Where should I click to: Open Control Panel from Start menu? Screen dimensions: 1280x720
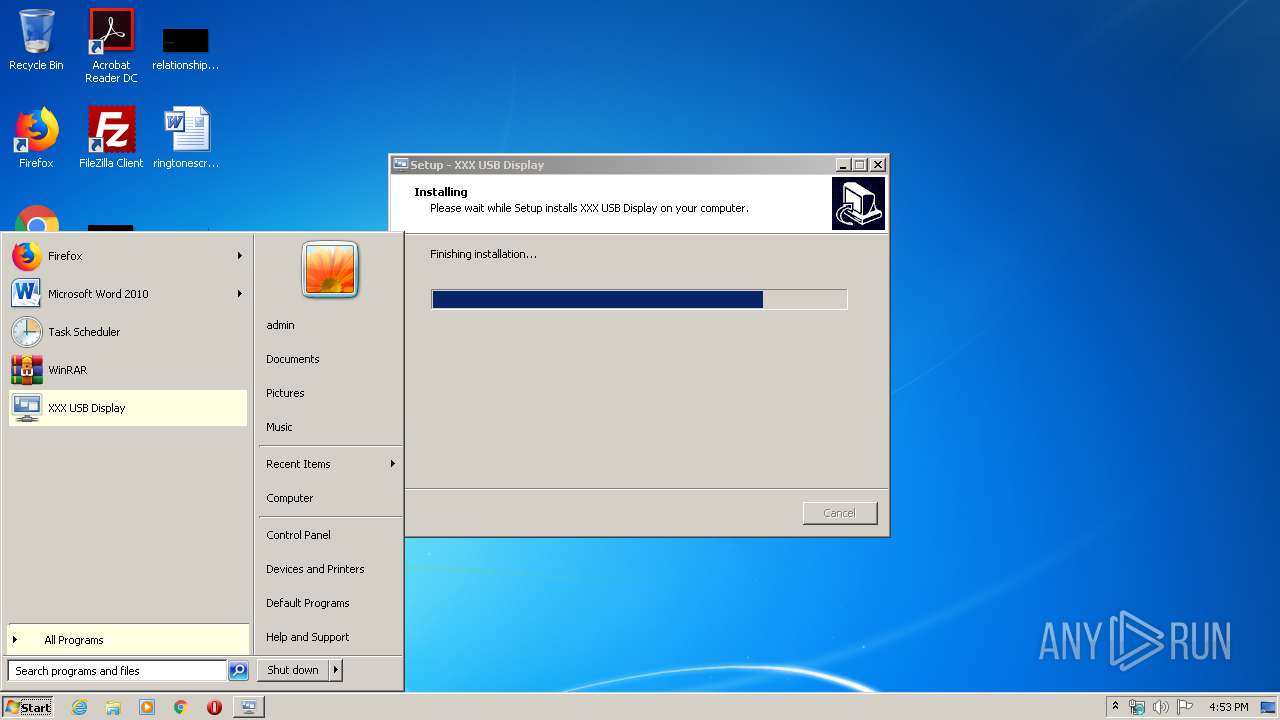(x=330, y=535)
